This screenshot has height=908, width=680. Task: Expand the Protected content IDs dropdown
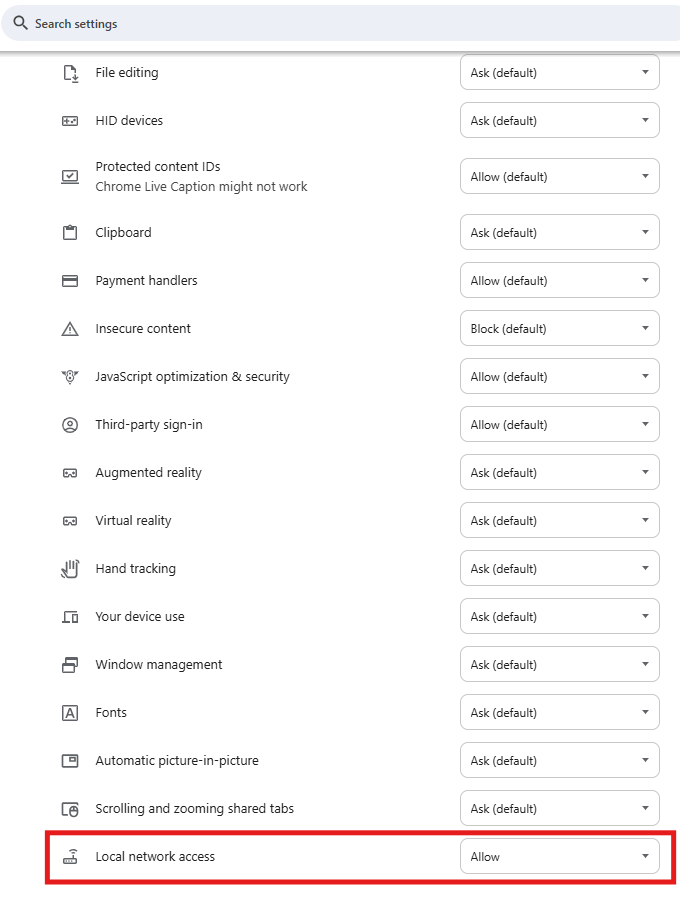pos(559,177)
